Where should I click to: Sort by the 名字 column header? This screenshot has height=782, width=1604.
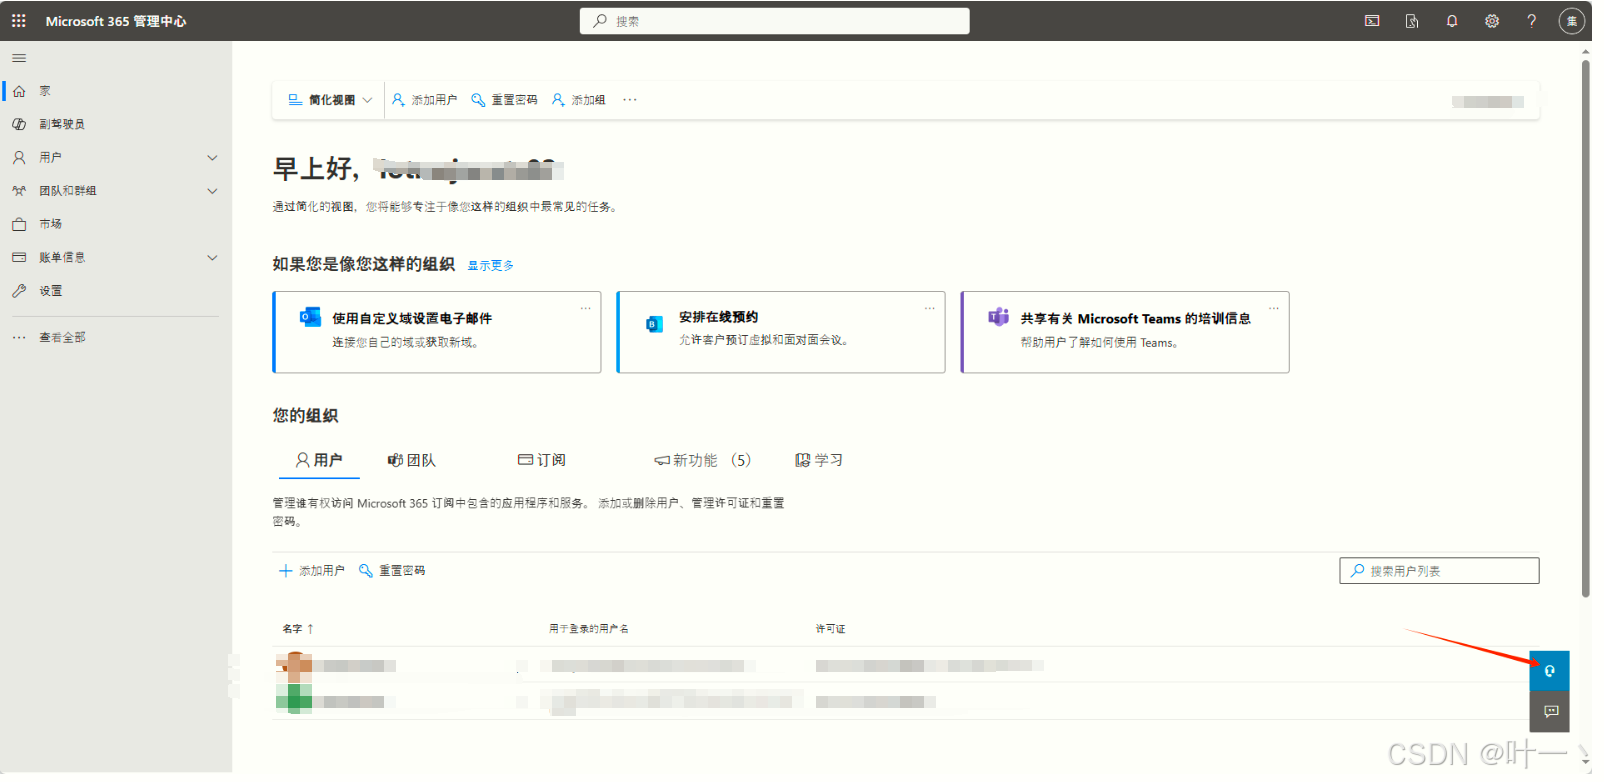[298, 629]
